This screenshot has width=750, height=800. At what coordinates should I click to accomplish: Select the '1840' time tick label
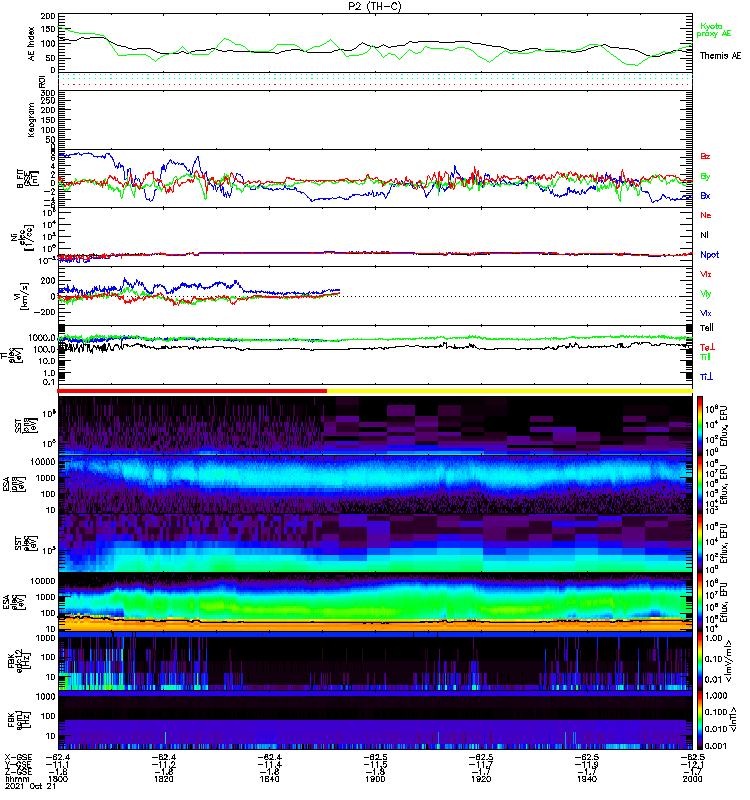[x=269, y=779]
